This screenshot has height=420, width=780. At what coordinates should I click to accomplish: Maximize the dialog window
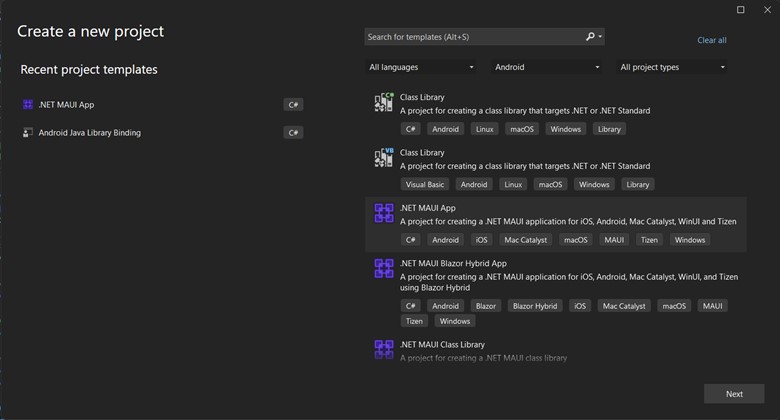[741, 10]
